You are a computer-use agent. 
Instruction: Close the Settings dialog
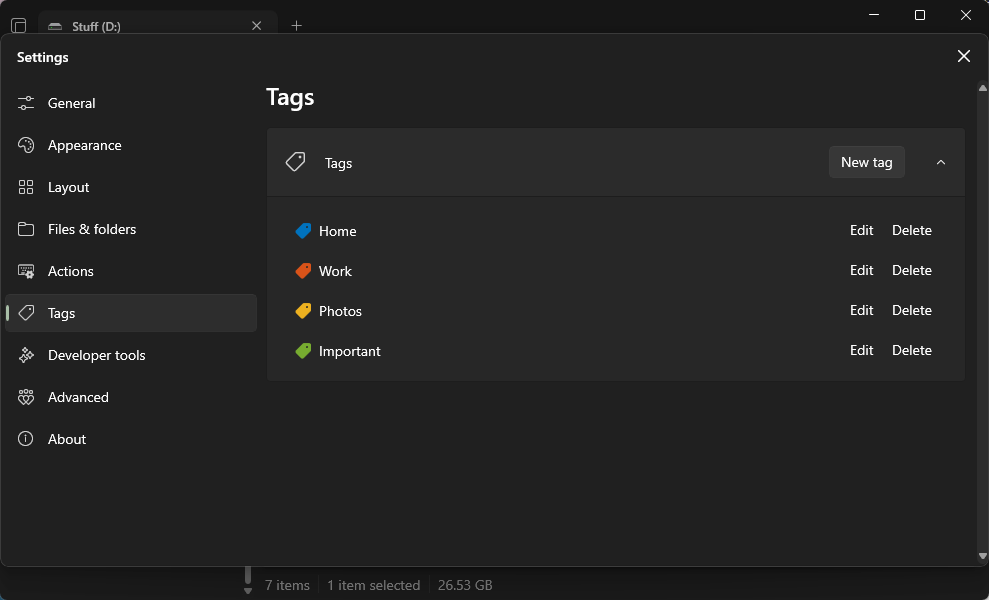click(x=963, y=57)
